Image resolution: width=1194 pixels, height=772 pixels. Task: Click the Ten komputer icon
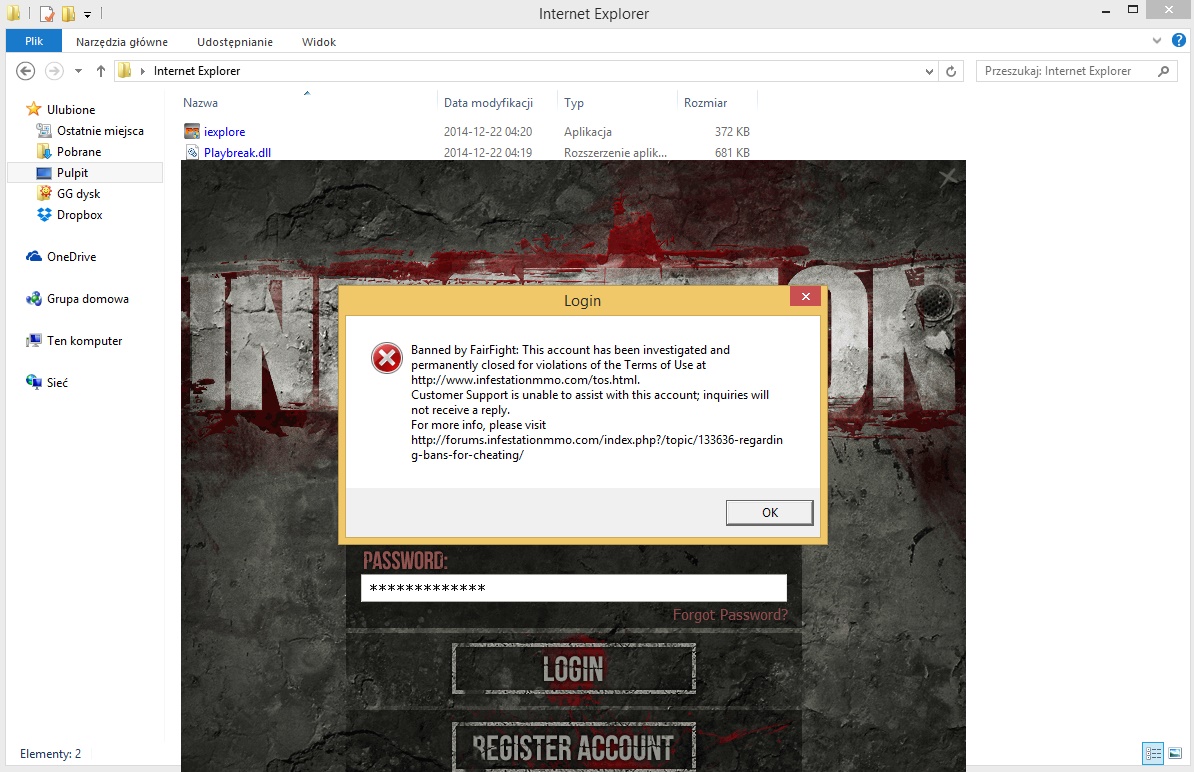(34, 340)
